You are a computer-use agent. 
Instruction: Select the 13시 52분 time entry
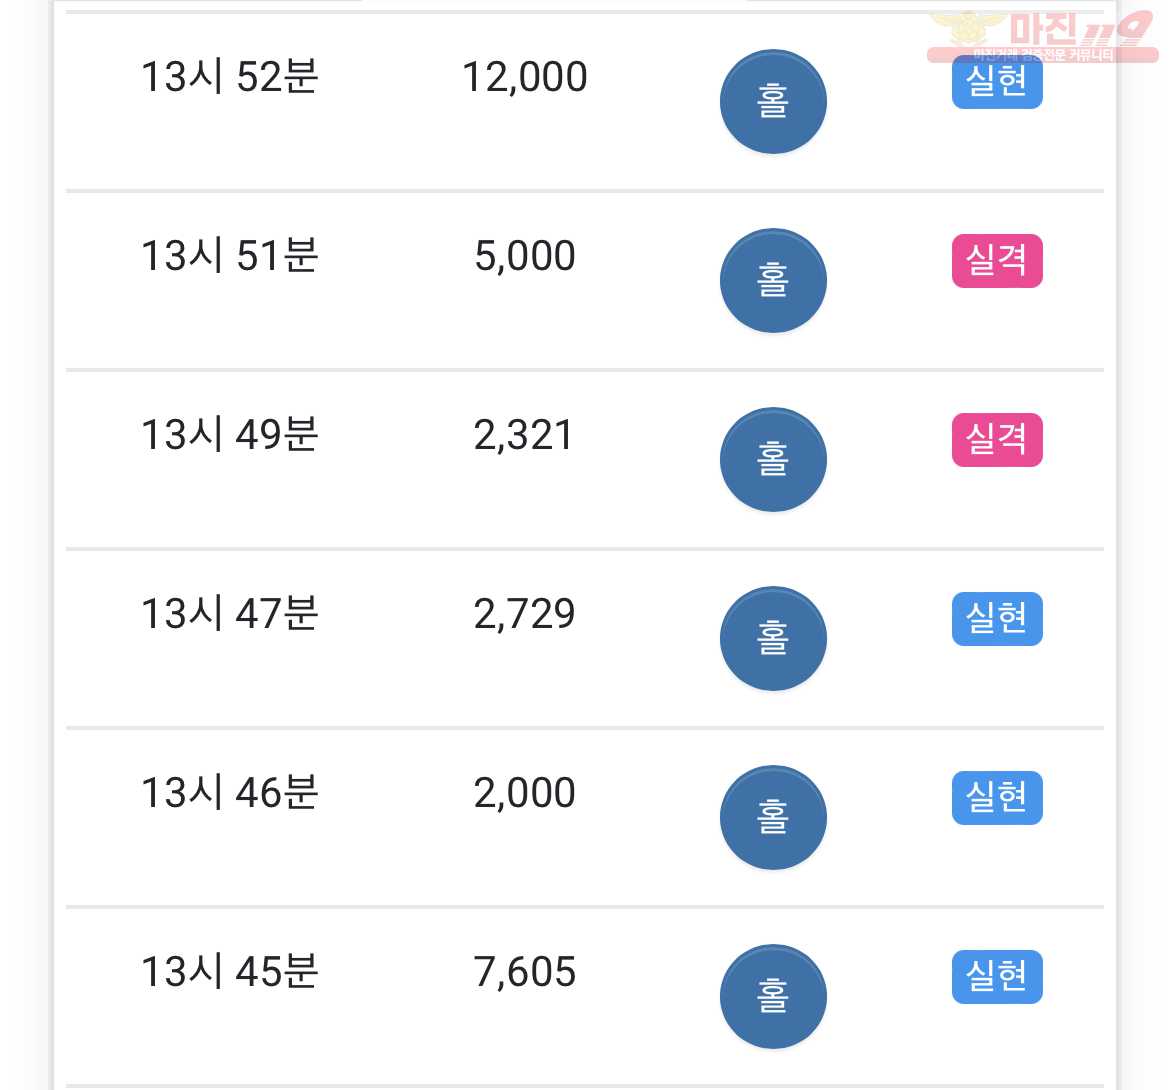(230, 77)
